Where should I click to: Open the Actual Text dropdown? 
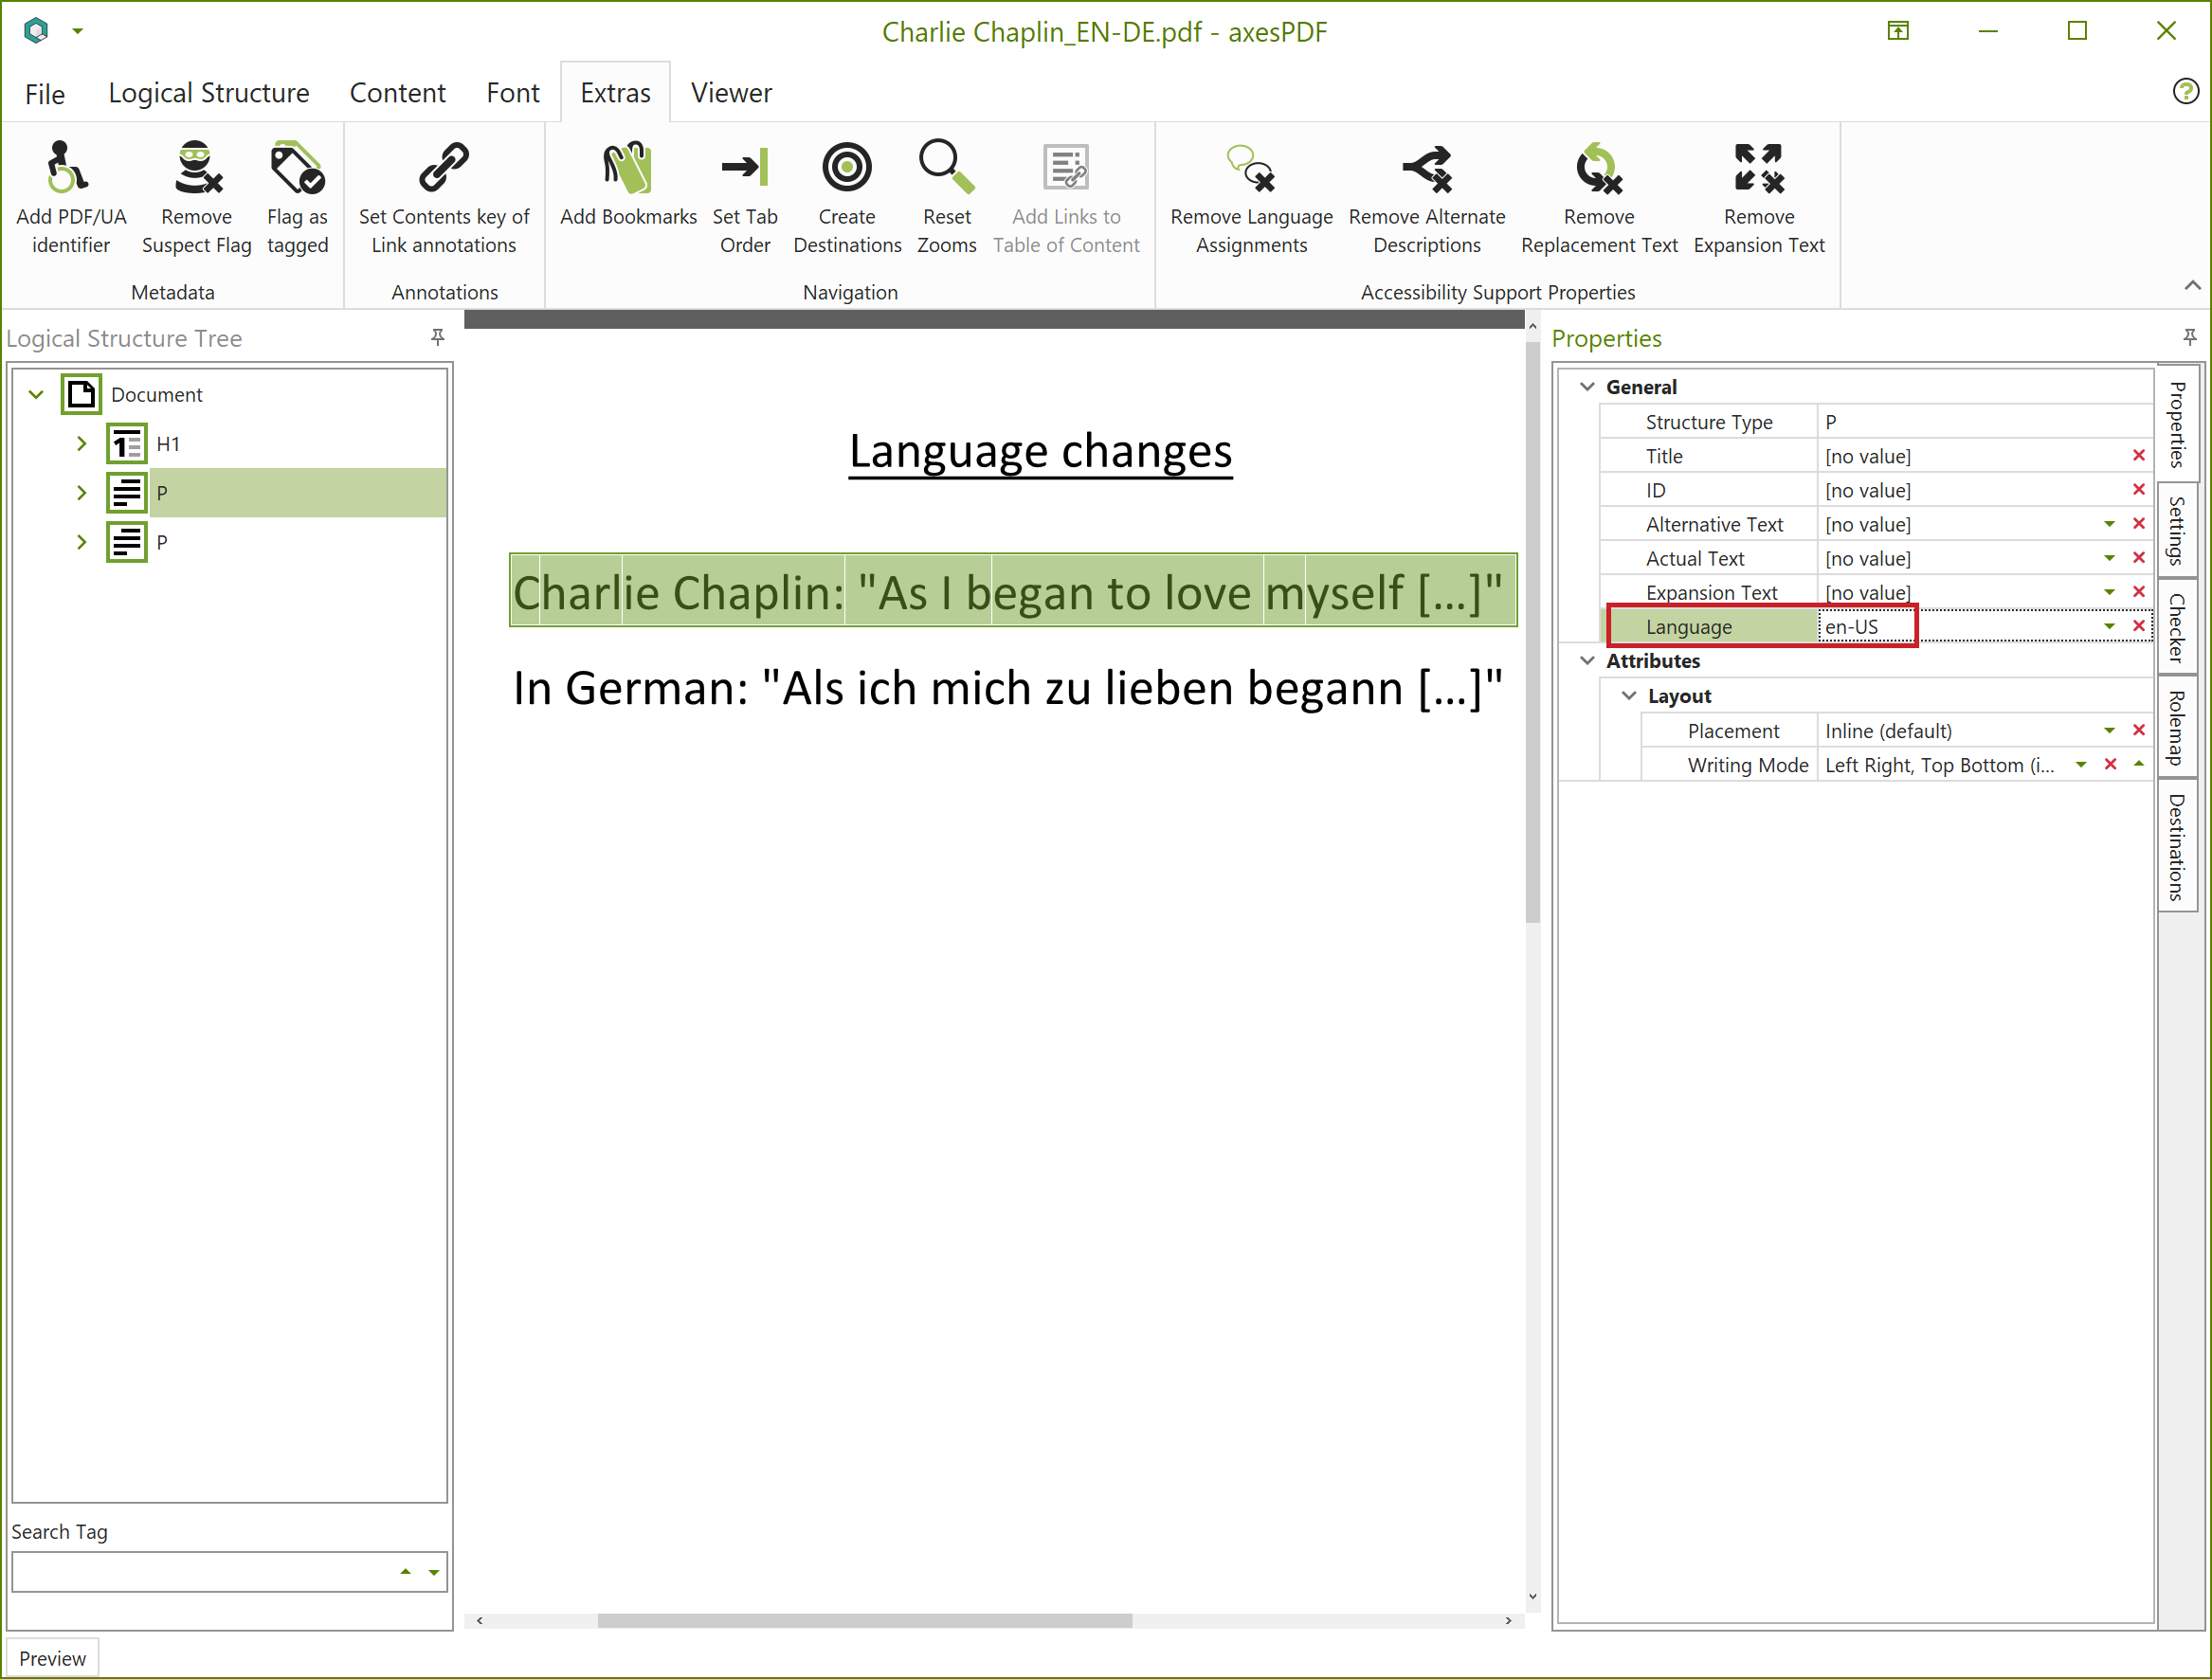2109,558
